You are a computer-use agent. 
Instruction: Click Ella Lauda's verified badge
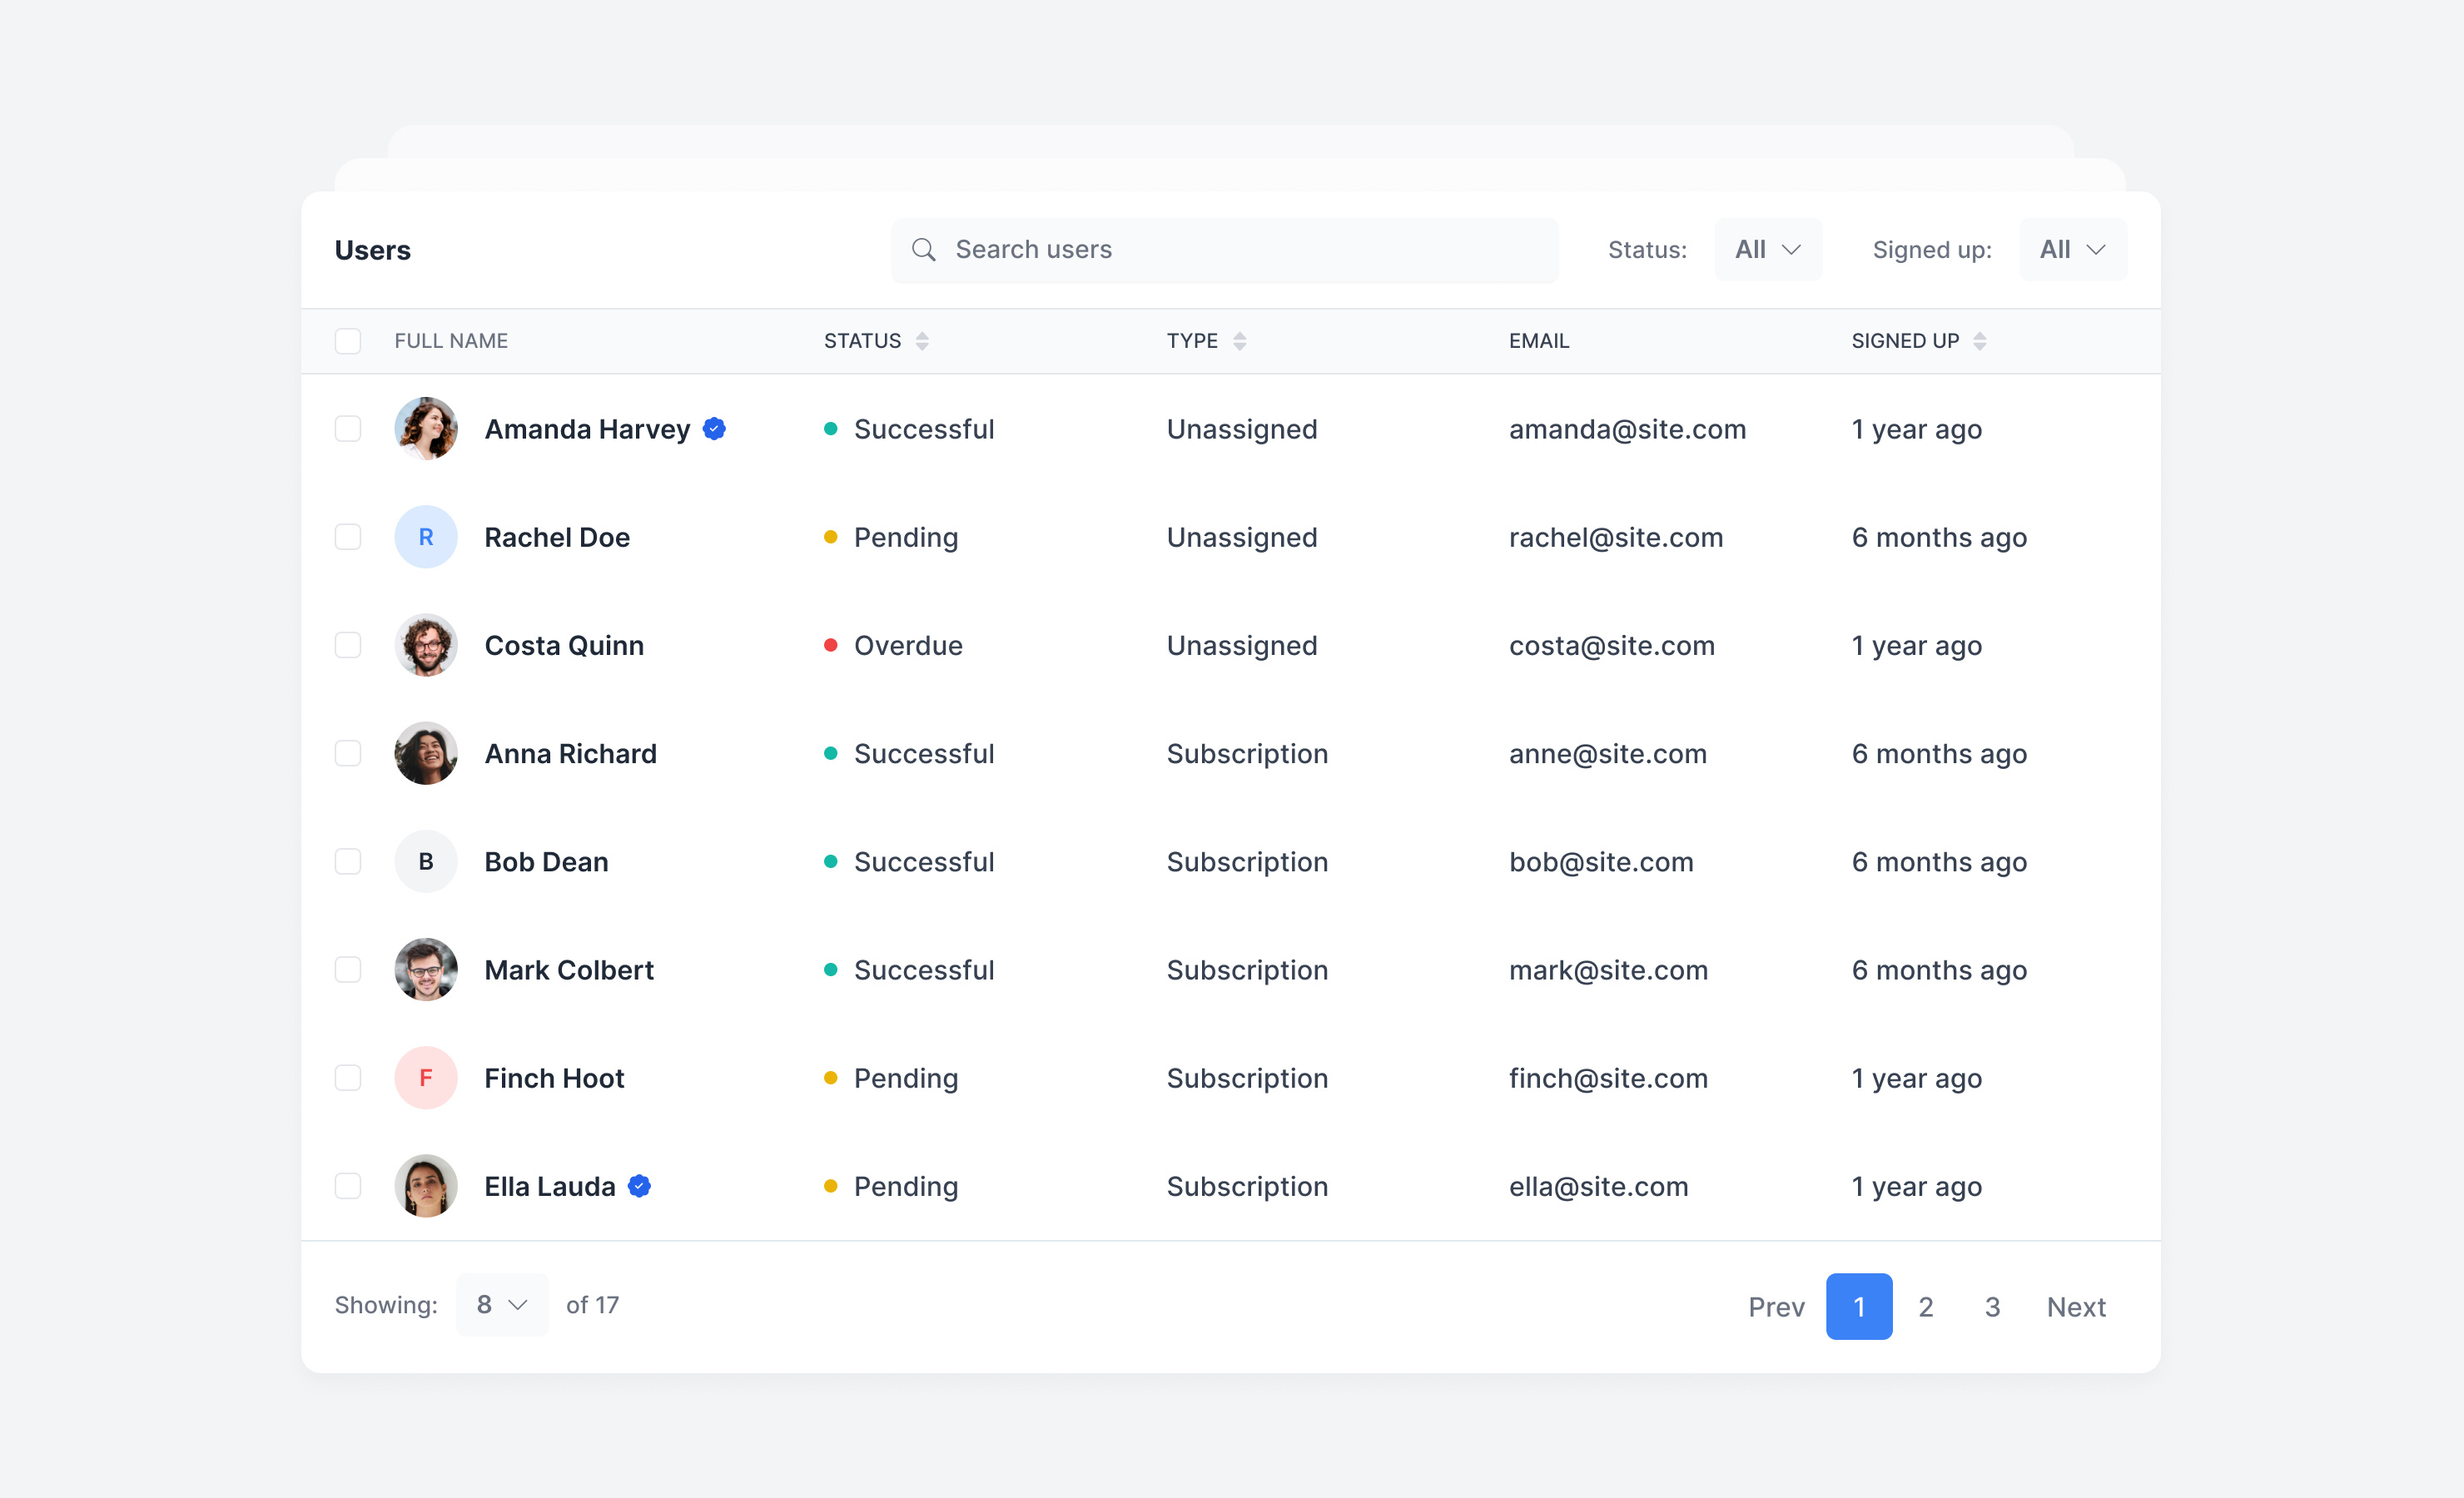pyautogui.click(x=639, y=1186)
